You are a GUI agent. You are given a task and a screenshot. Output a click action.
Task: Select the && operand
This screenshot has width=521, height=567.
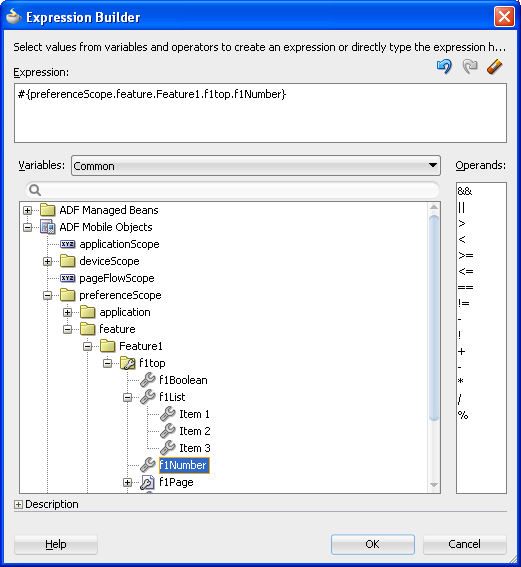pyautogui.click(x=465, y=191)
